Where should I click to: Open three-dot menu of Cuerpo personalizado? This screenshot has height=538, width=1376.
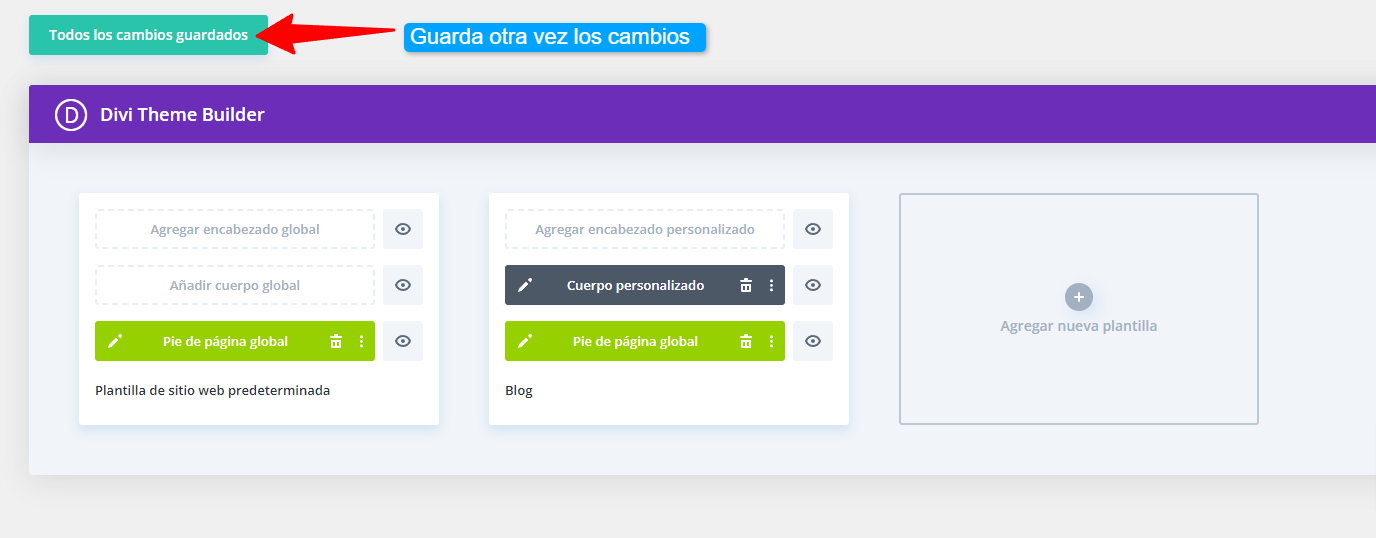click(771, 285)
